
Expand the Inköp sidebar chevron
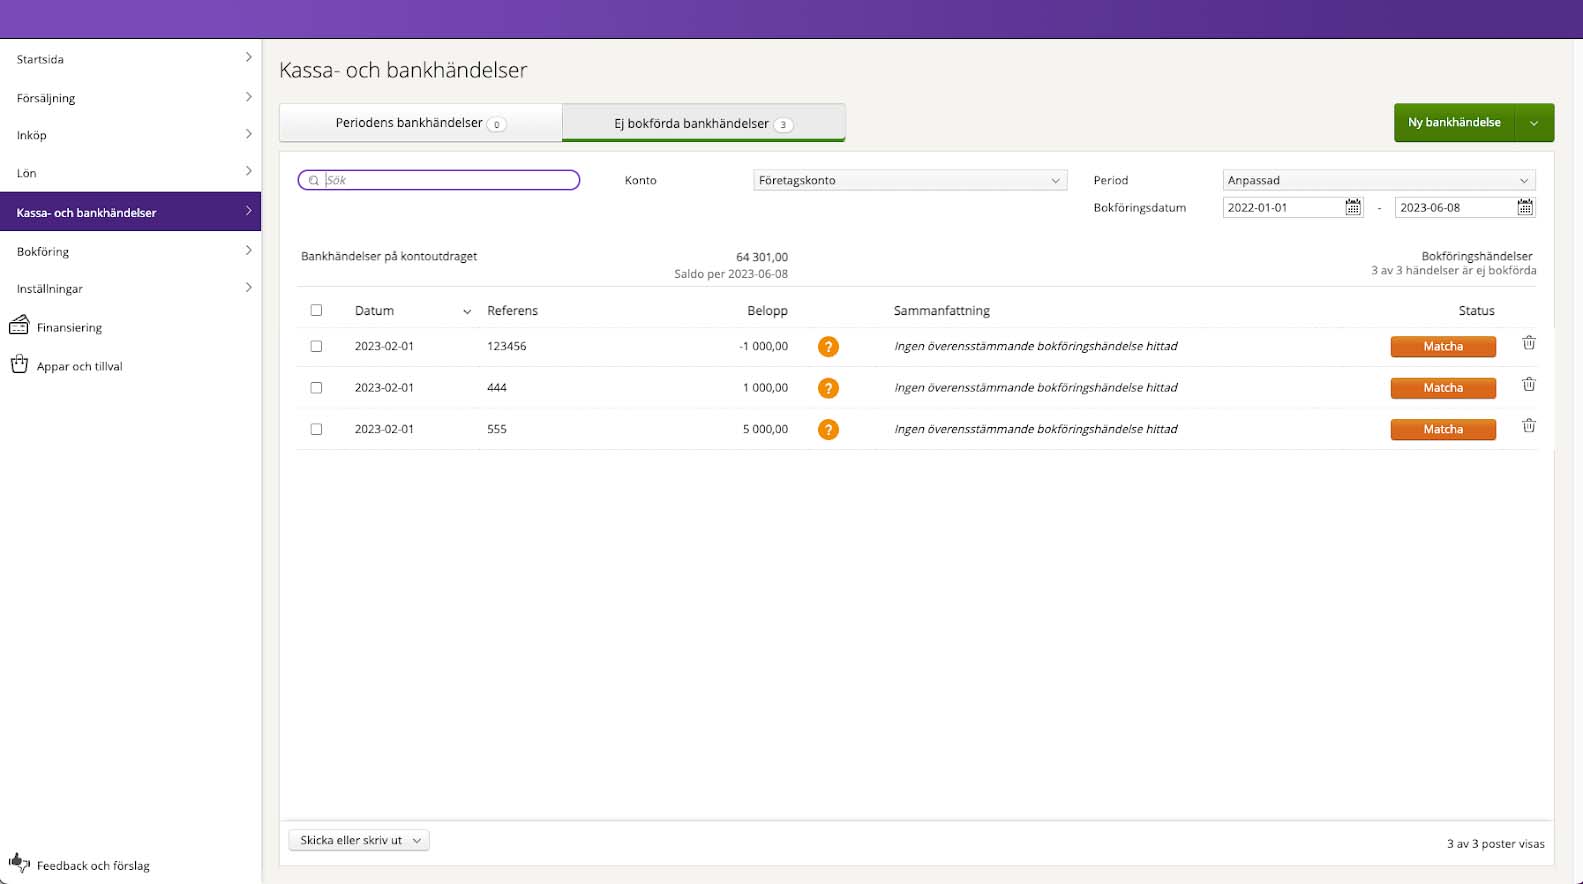[248, 134]
